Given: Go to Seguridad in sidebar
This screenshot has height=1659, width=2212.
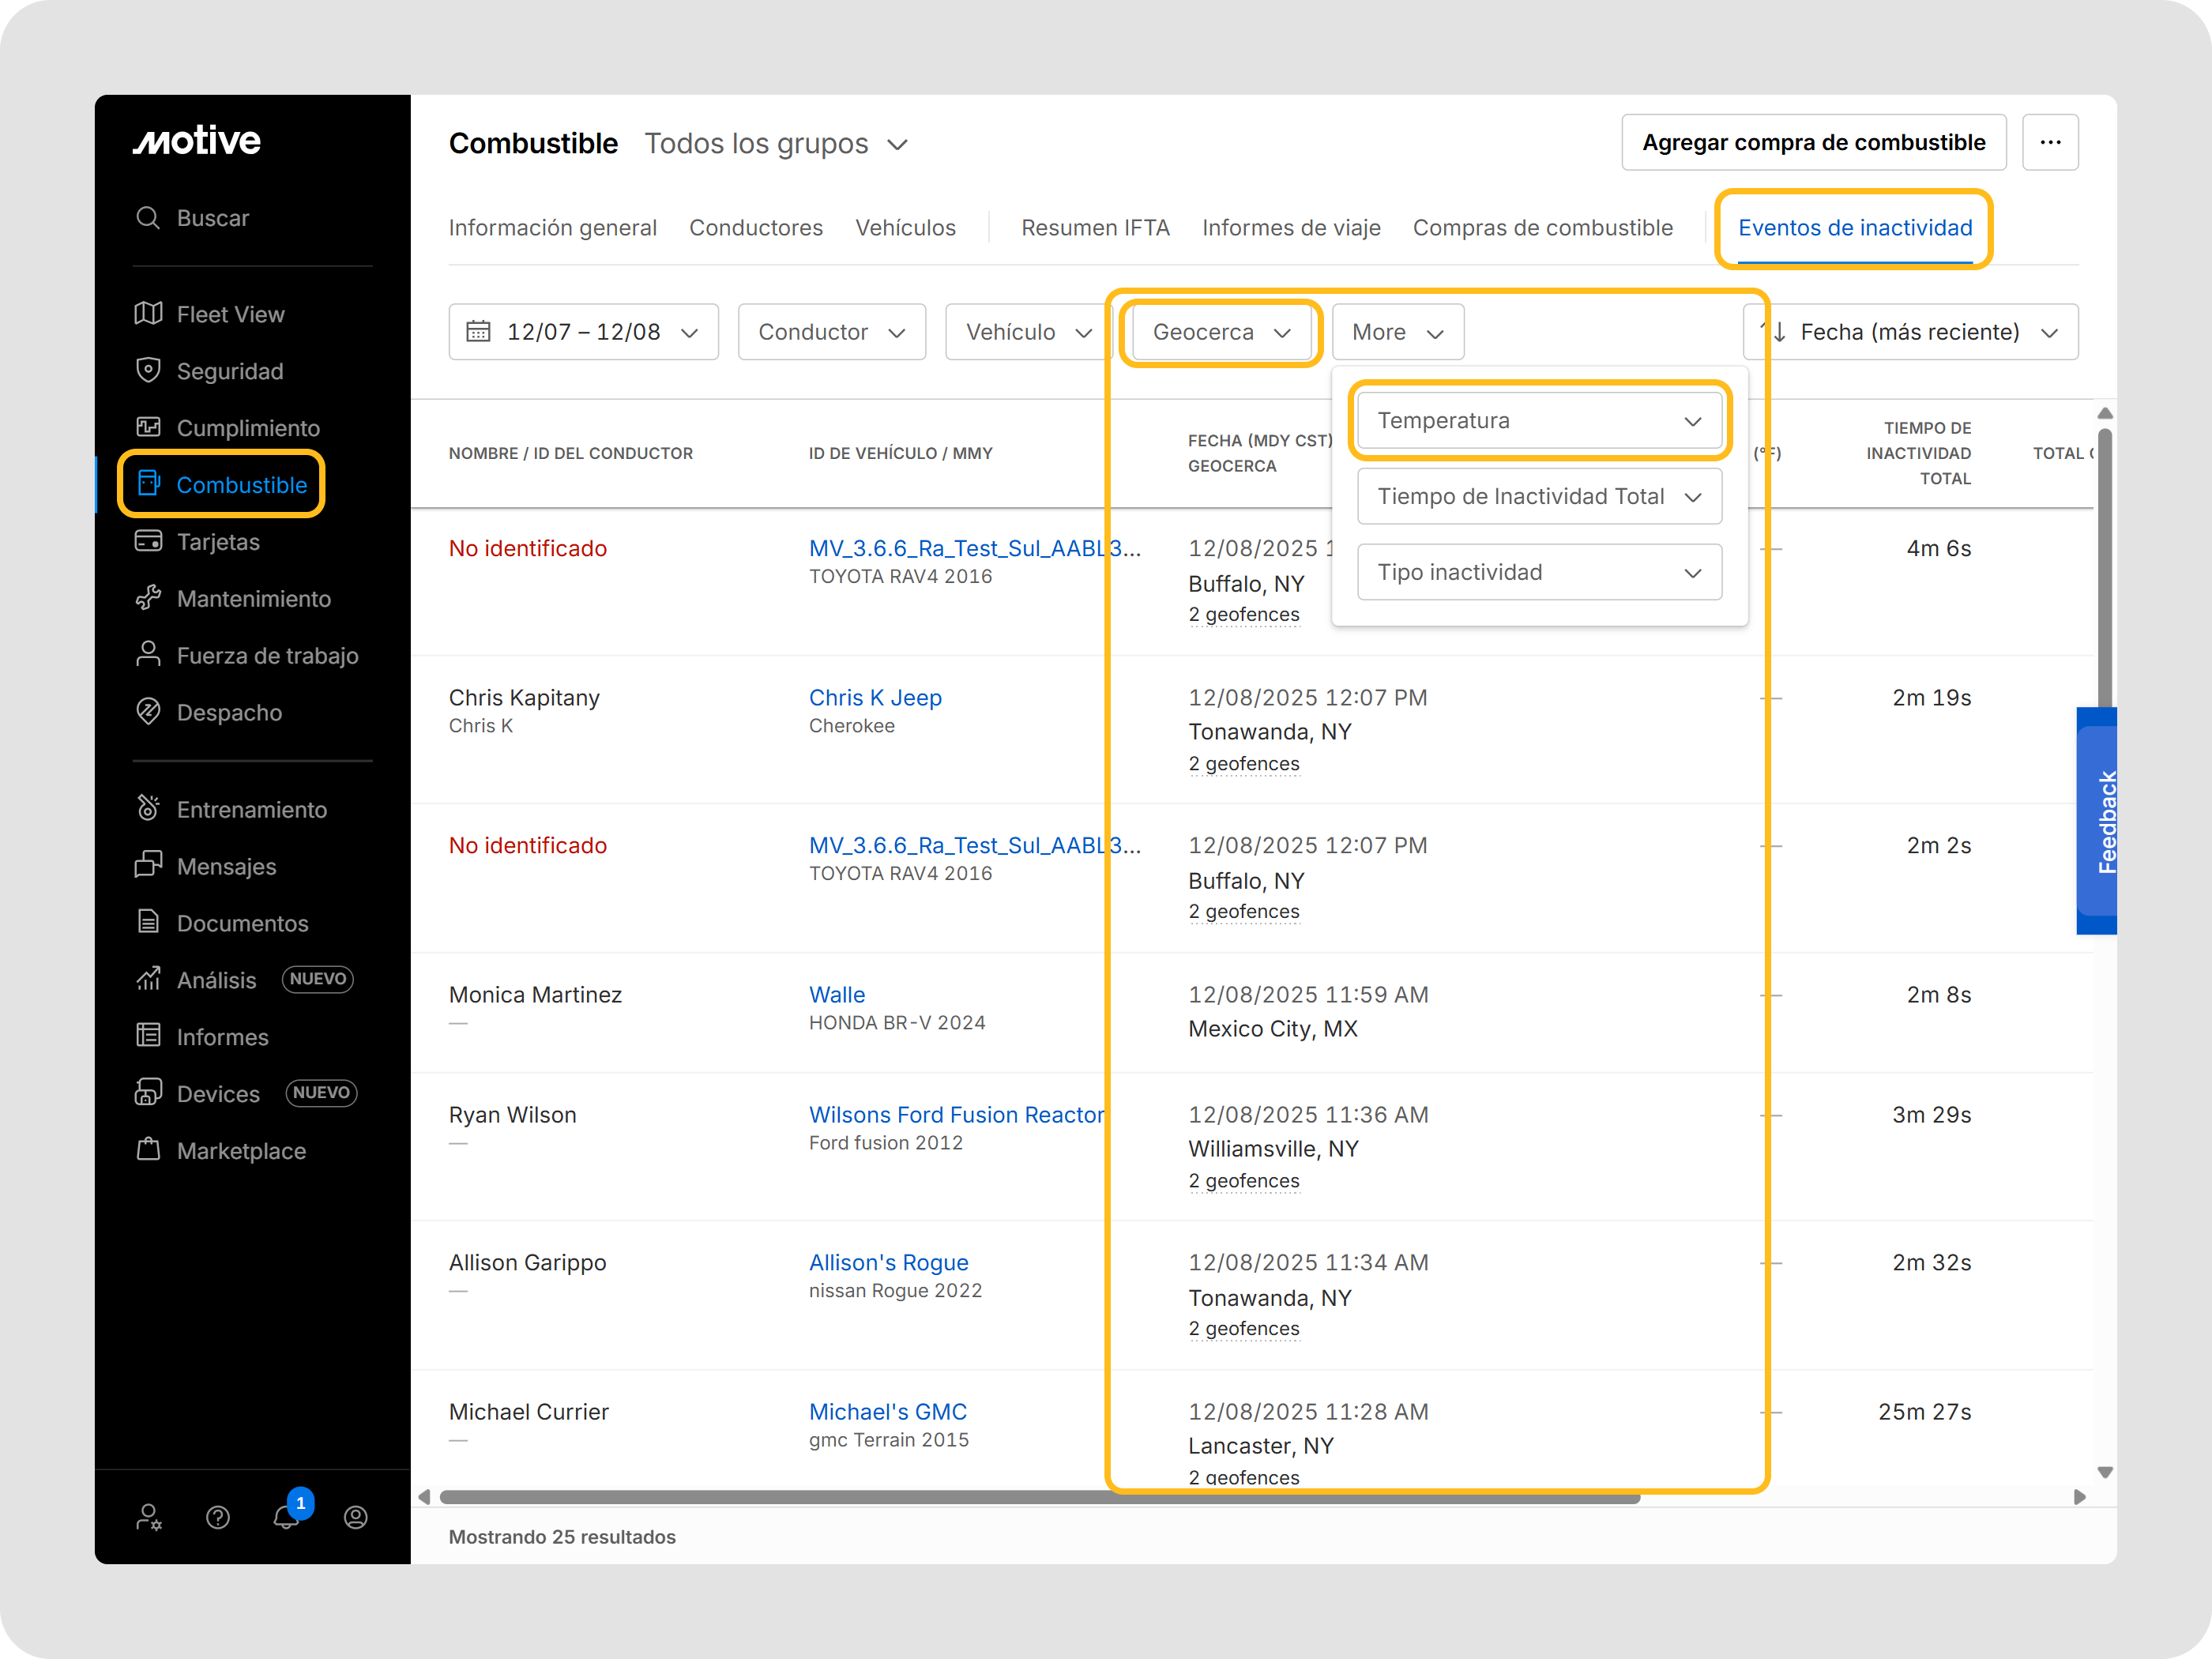Looking at the screenshot, I should (230, 371).
